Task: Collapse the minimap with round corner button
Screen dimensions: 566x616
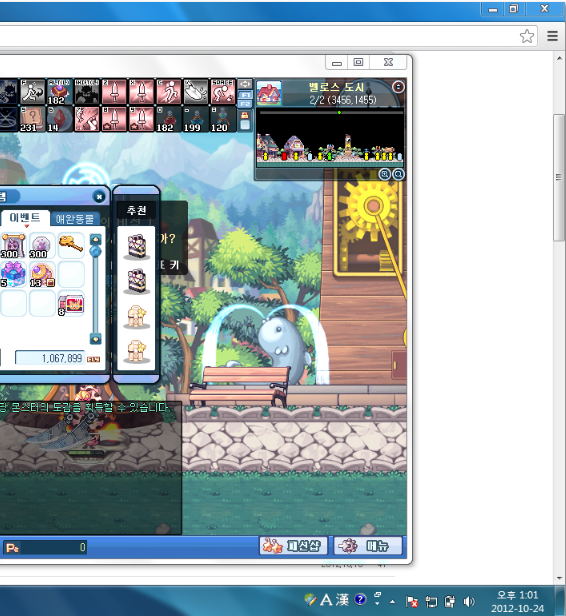Action: pos(398,87)
